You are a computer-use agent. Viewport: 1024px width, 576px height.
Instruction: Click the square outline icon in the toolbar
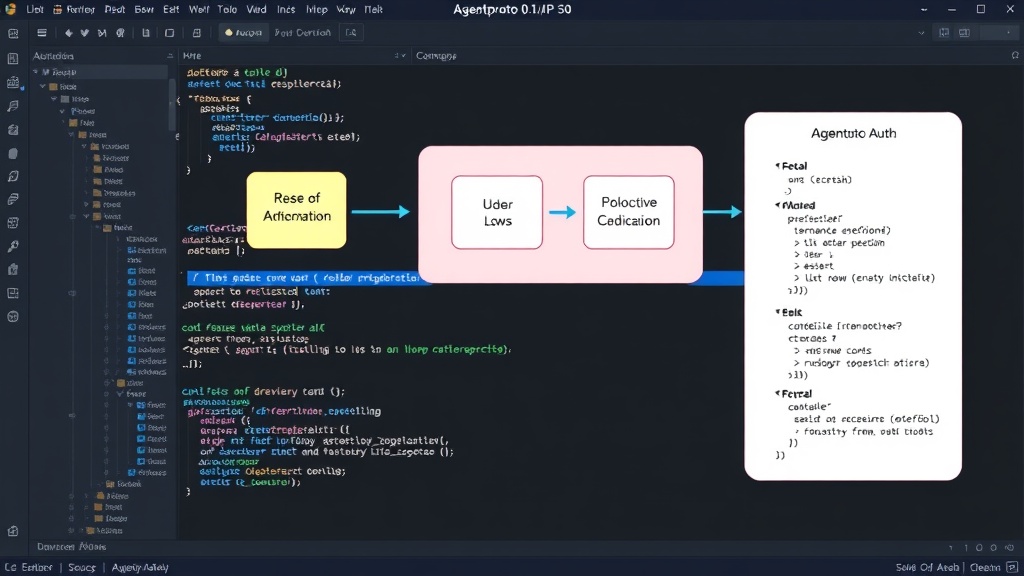coord(170,33)
